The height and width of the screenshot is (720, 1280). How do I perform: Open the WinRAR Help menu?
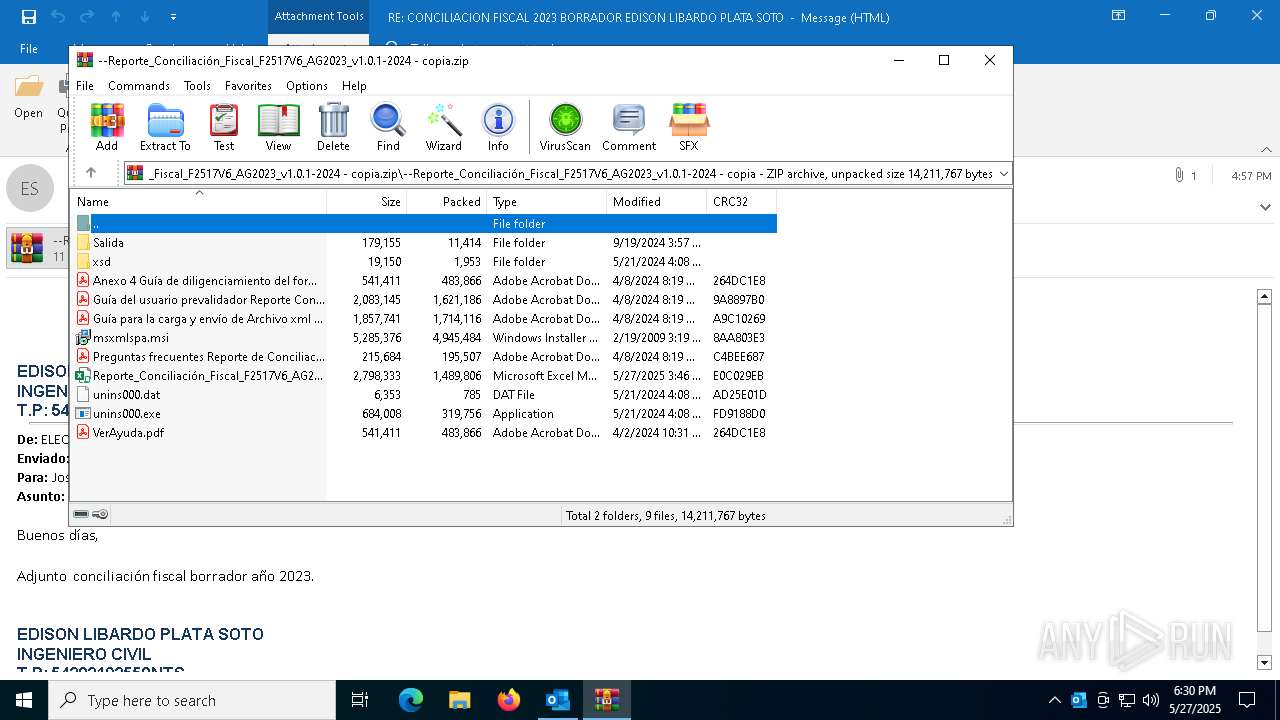(354, 86)
